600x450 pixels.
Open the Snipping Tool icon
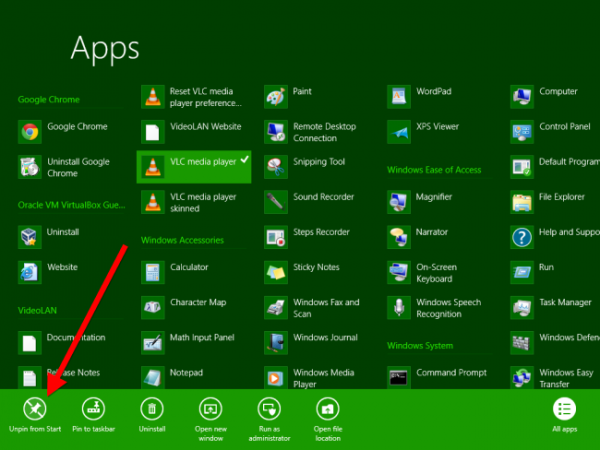(x=276, y=167)
